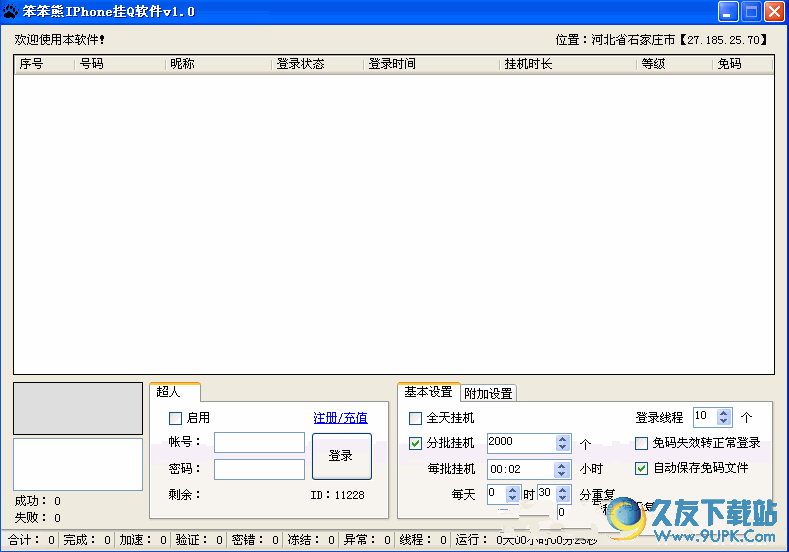Focus the 帐号 input field
789x552 pixels.
(259, 442)
